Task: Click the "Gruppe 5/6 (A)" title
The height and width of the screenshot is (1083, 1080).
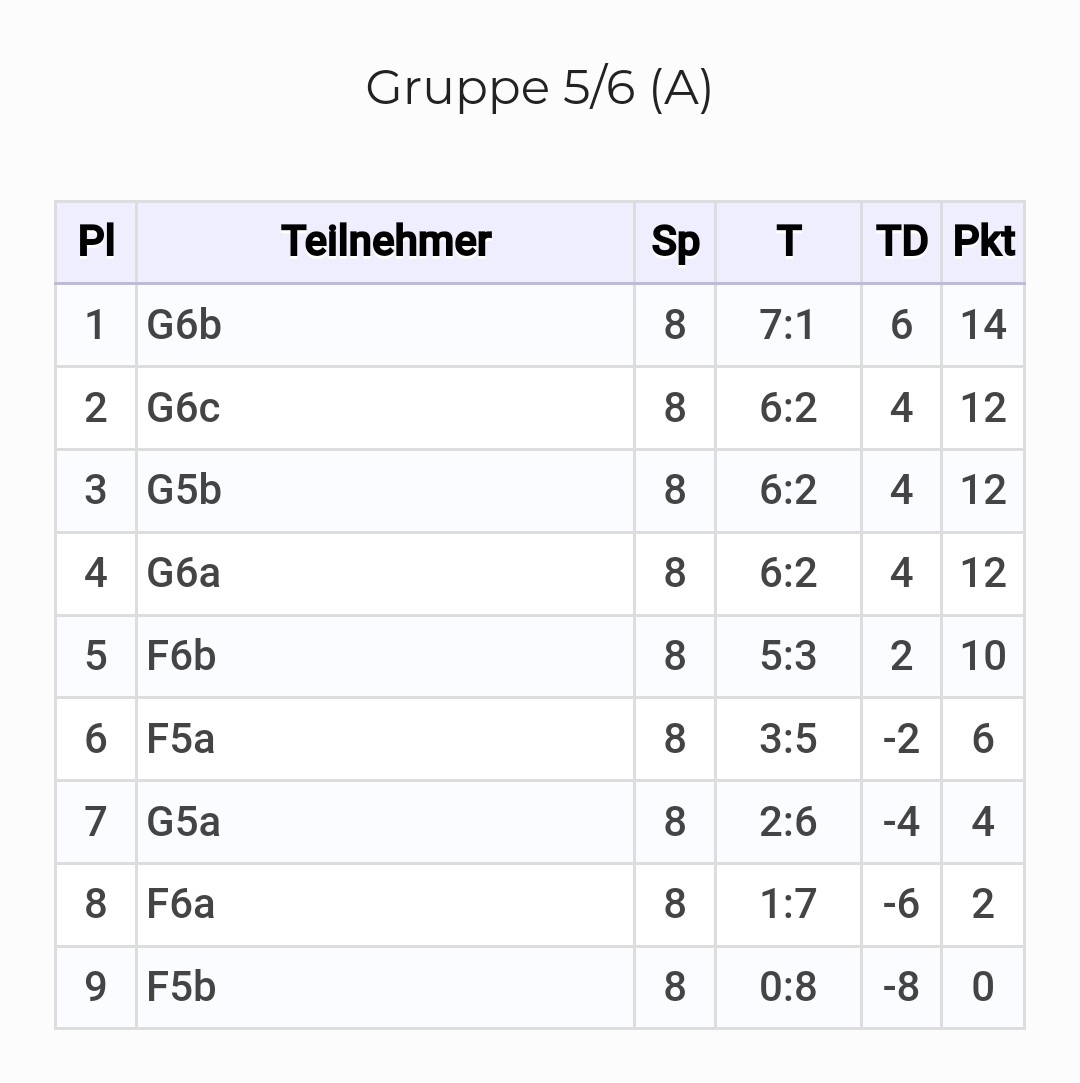Action: 539,88
